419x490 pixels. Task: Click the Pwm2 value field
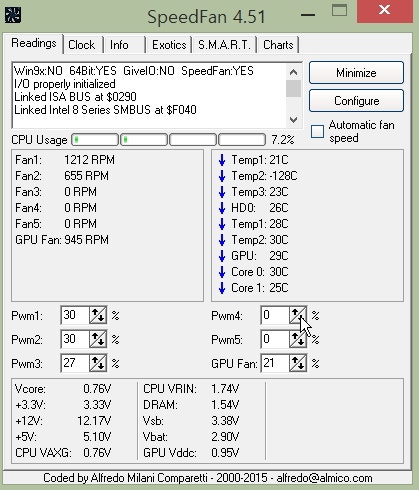tap(75, 339)
